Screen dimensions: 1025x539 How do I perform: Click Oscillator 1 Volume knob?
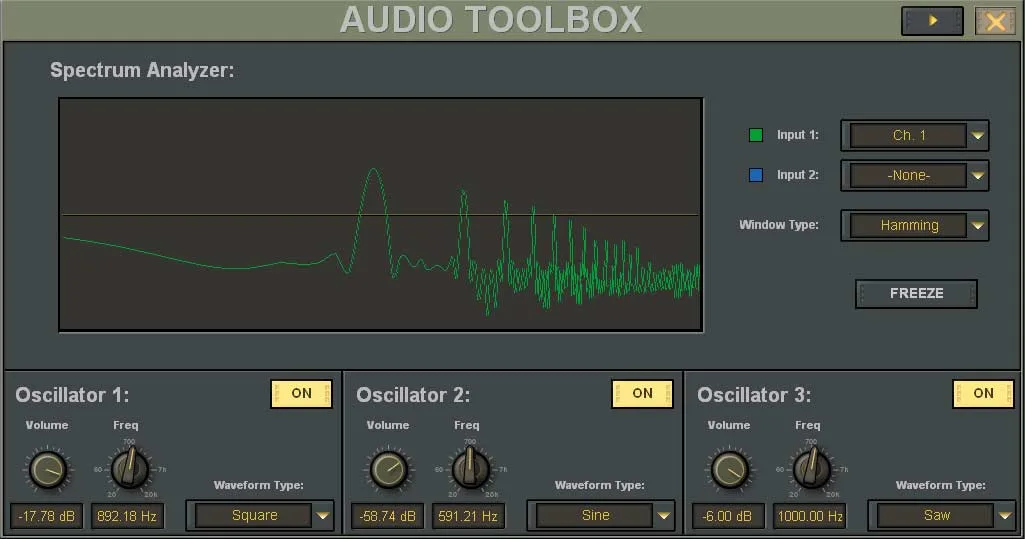[x=48, y=470]
